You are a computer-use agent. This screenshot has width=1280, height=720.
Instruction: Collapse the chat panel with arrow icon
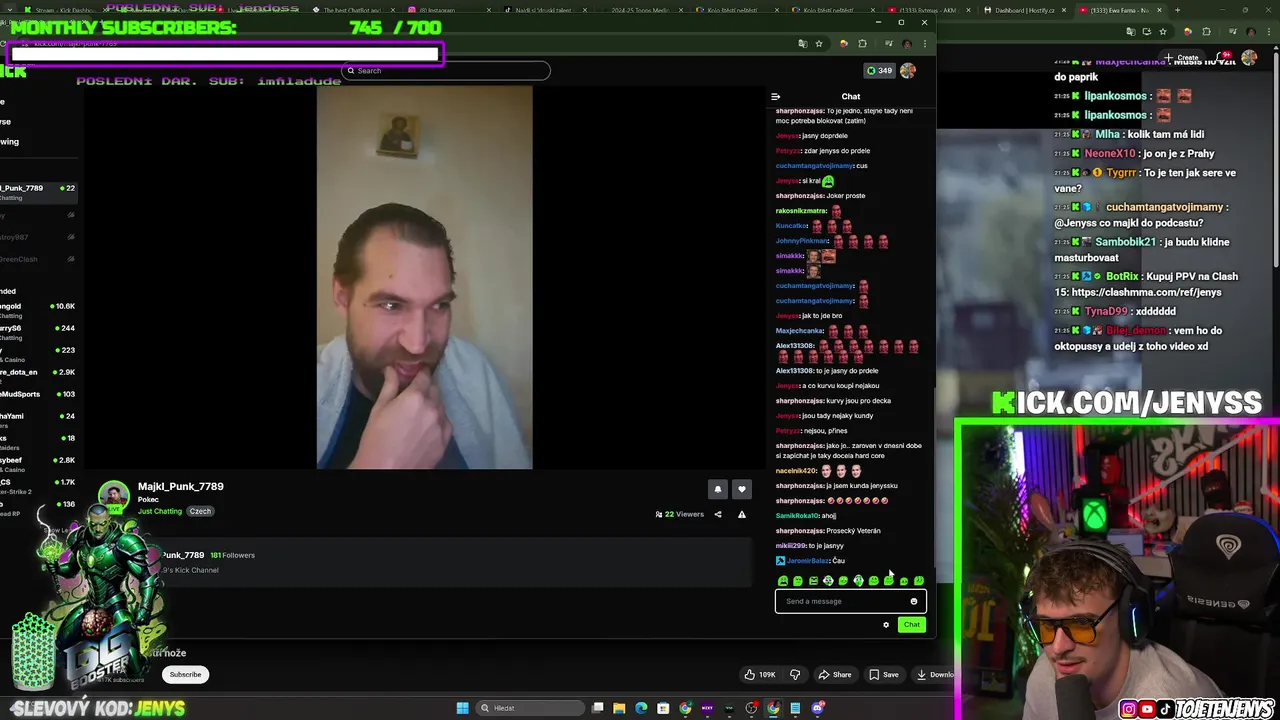click(x=775, y=97)
